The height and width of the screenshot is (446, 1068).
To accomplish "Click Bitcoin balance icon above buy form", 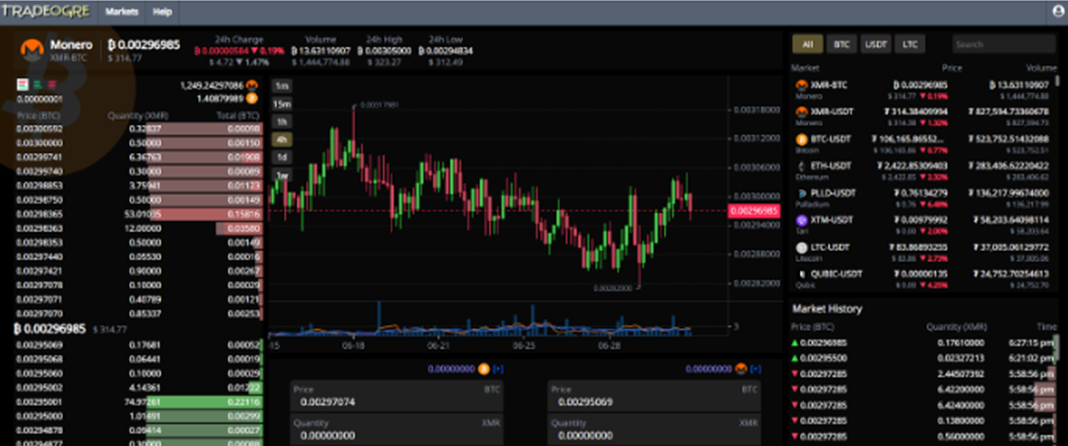I will (x=484, y=368).
